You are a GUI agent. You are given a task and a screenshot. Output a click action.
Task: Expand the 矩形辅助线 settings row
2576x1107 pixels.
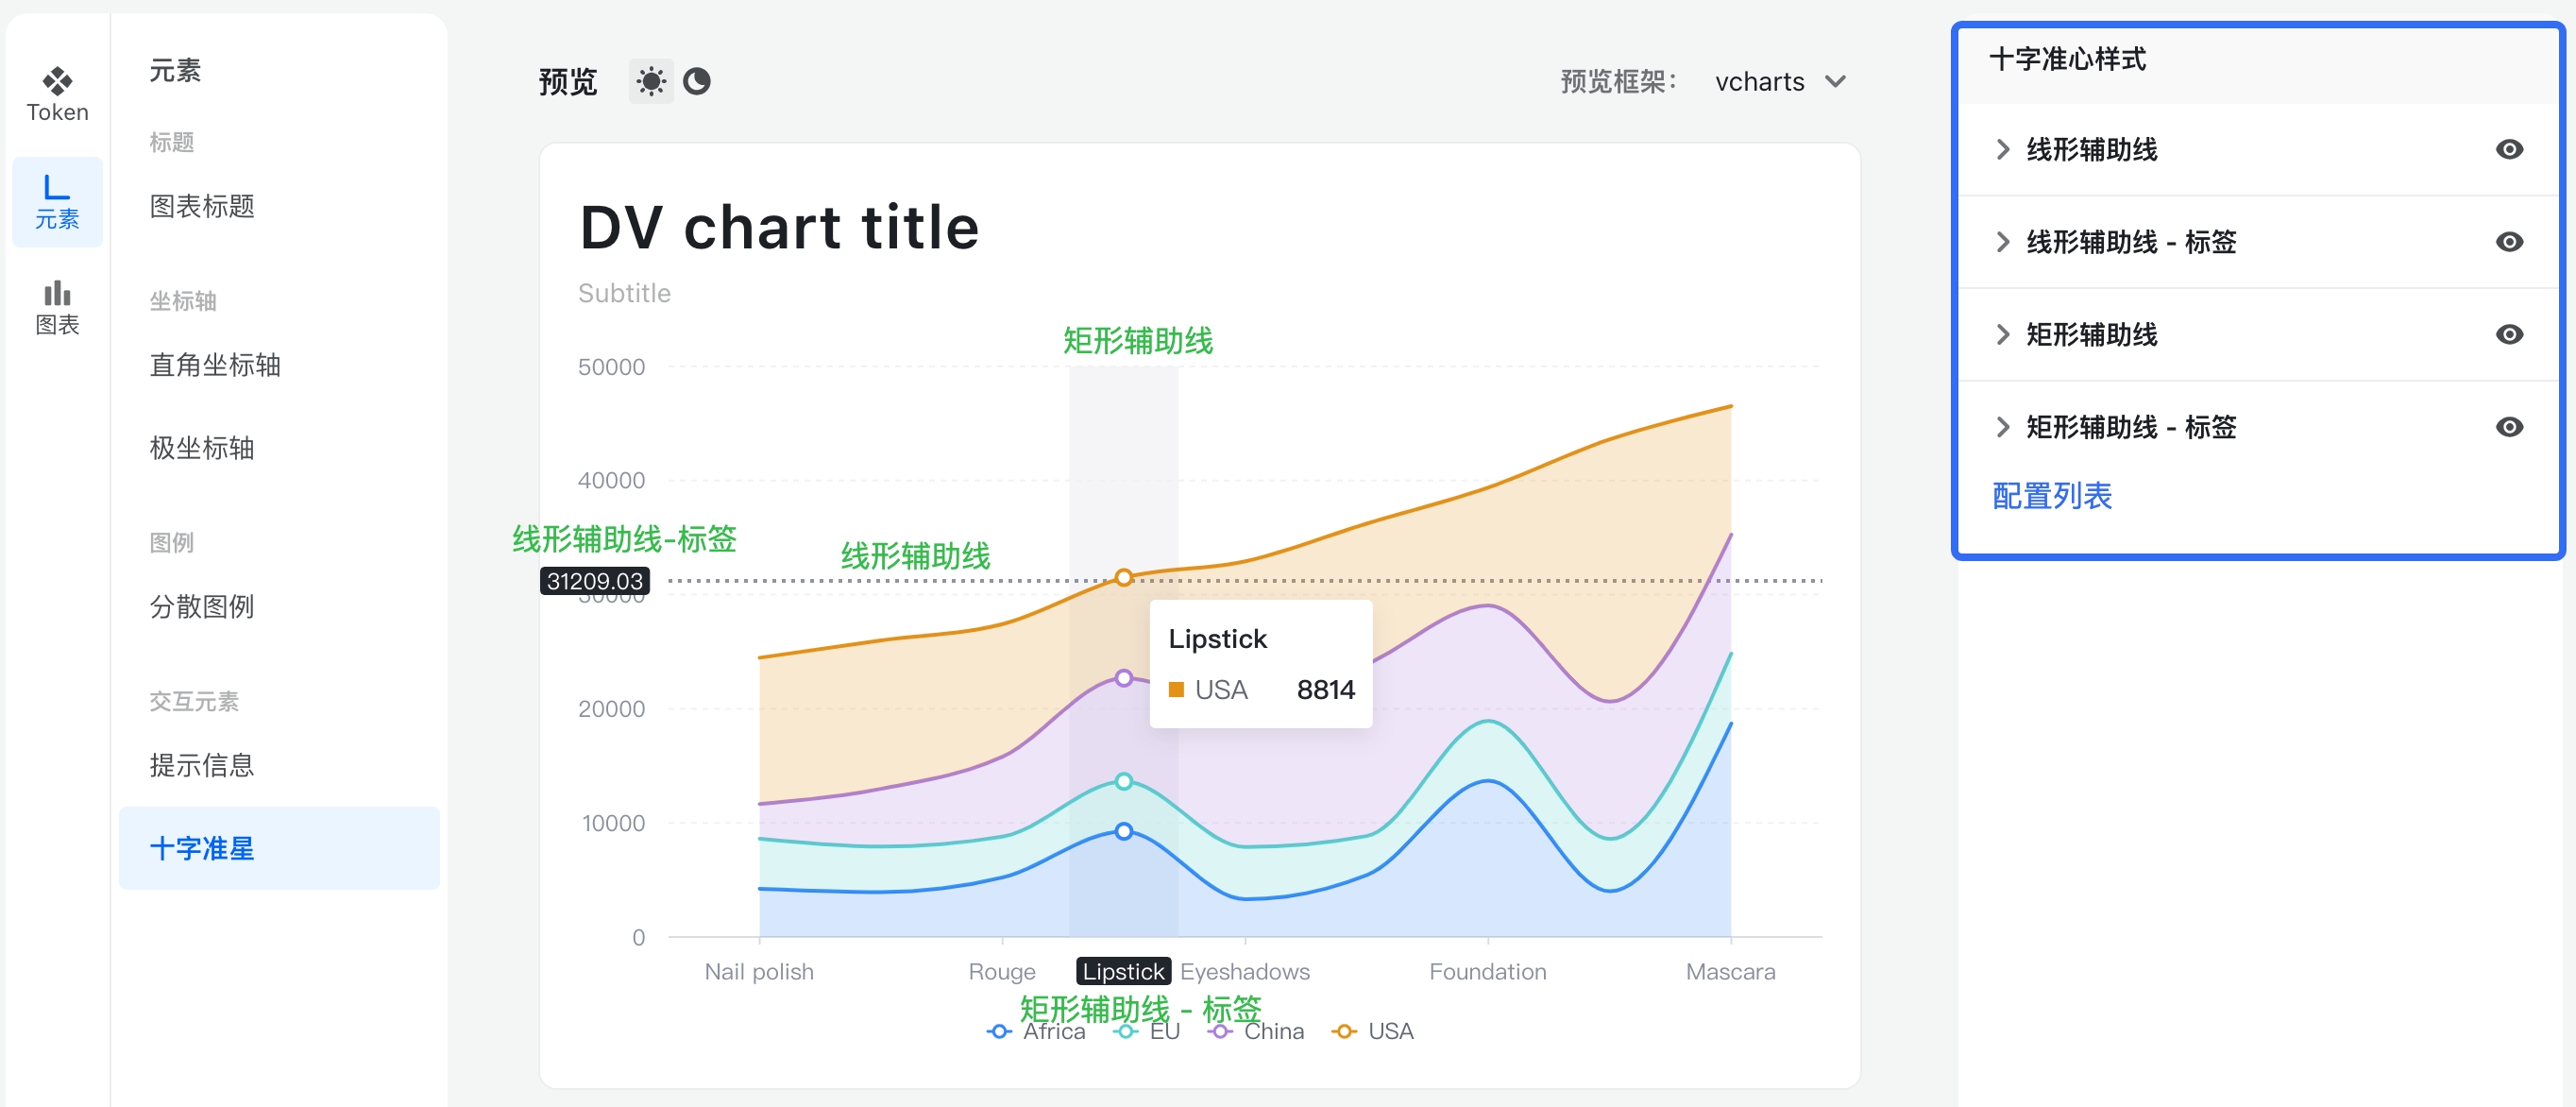(2002, 334)
